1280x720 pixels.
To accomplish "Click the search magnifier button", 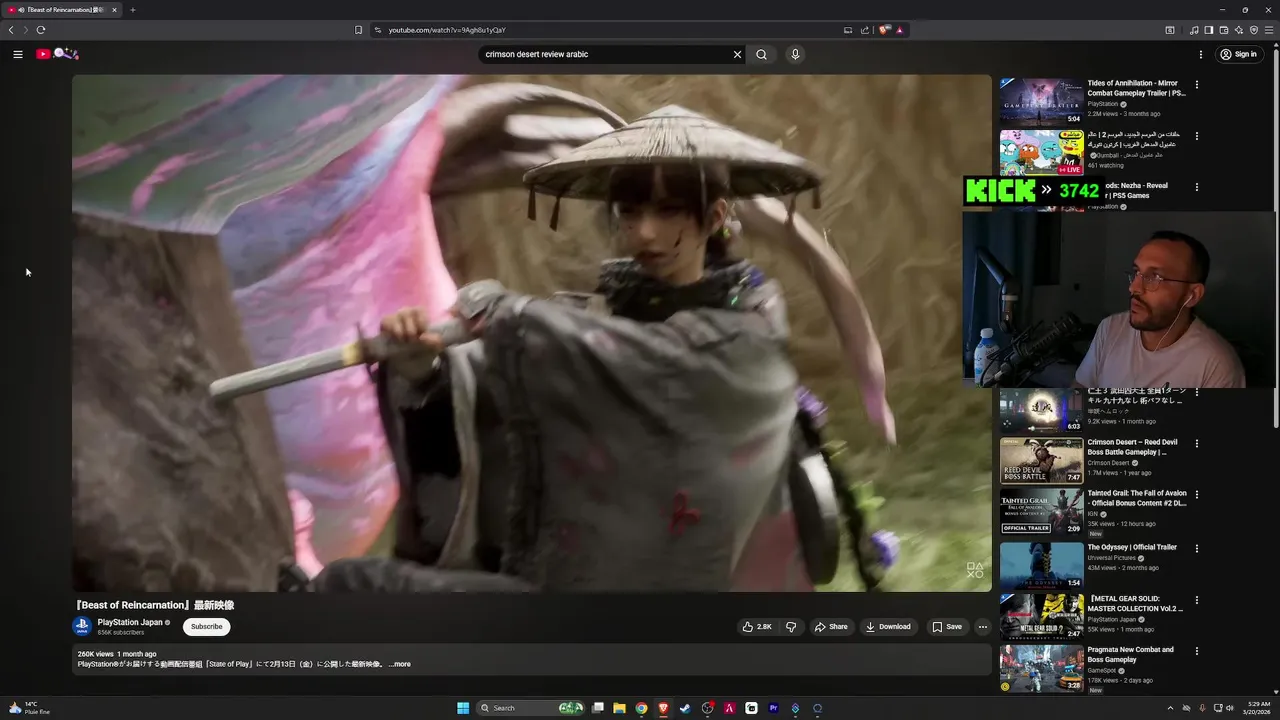I will (761, 54).
